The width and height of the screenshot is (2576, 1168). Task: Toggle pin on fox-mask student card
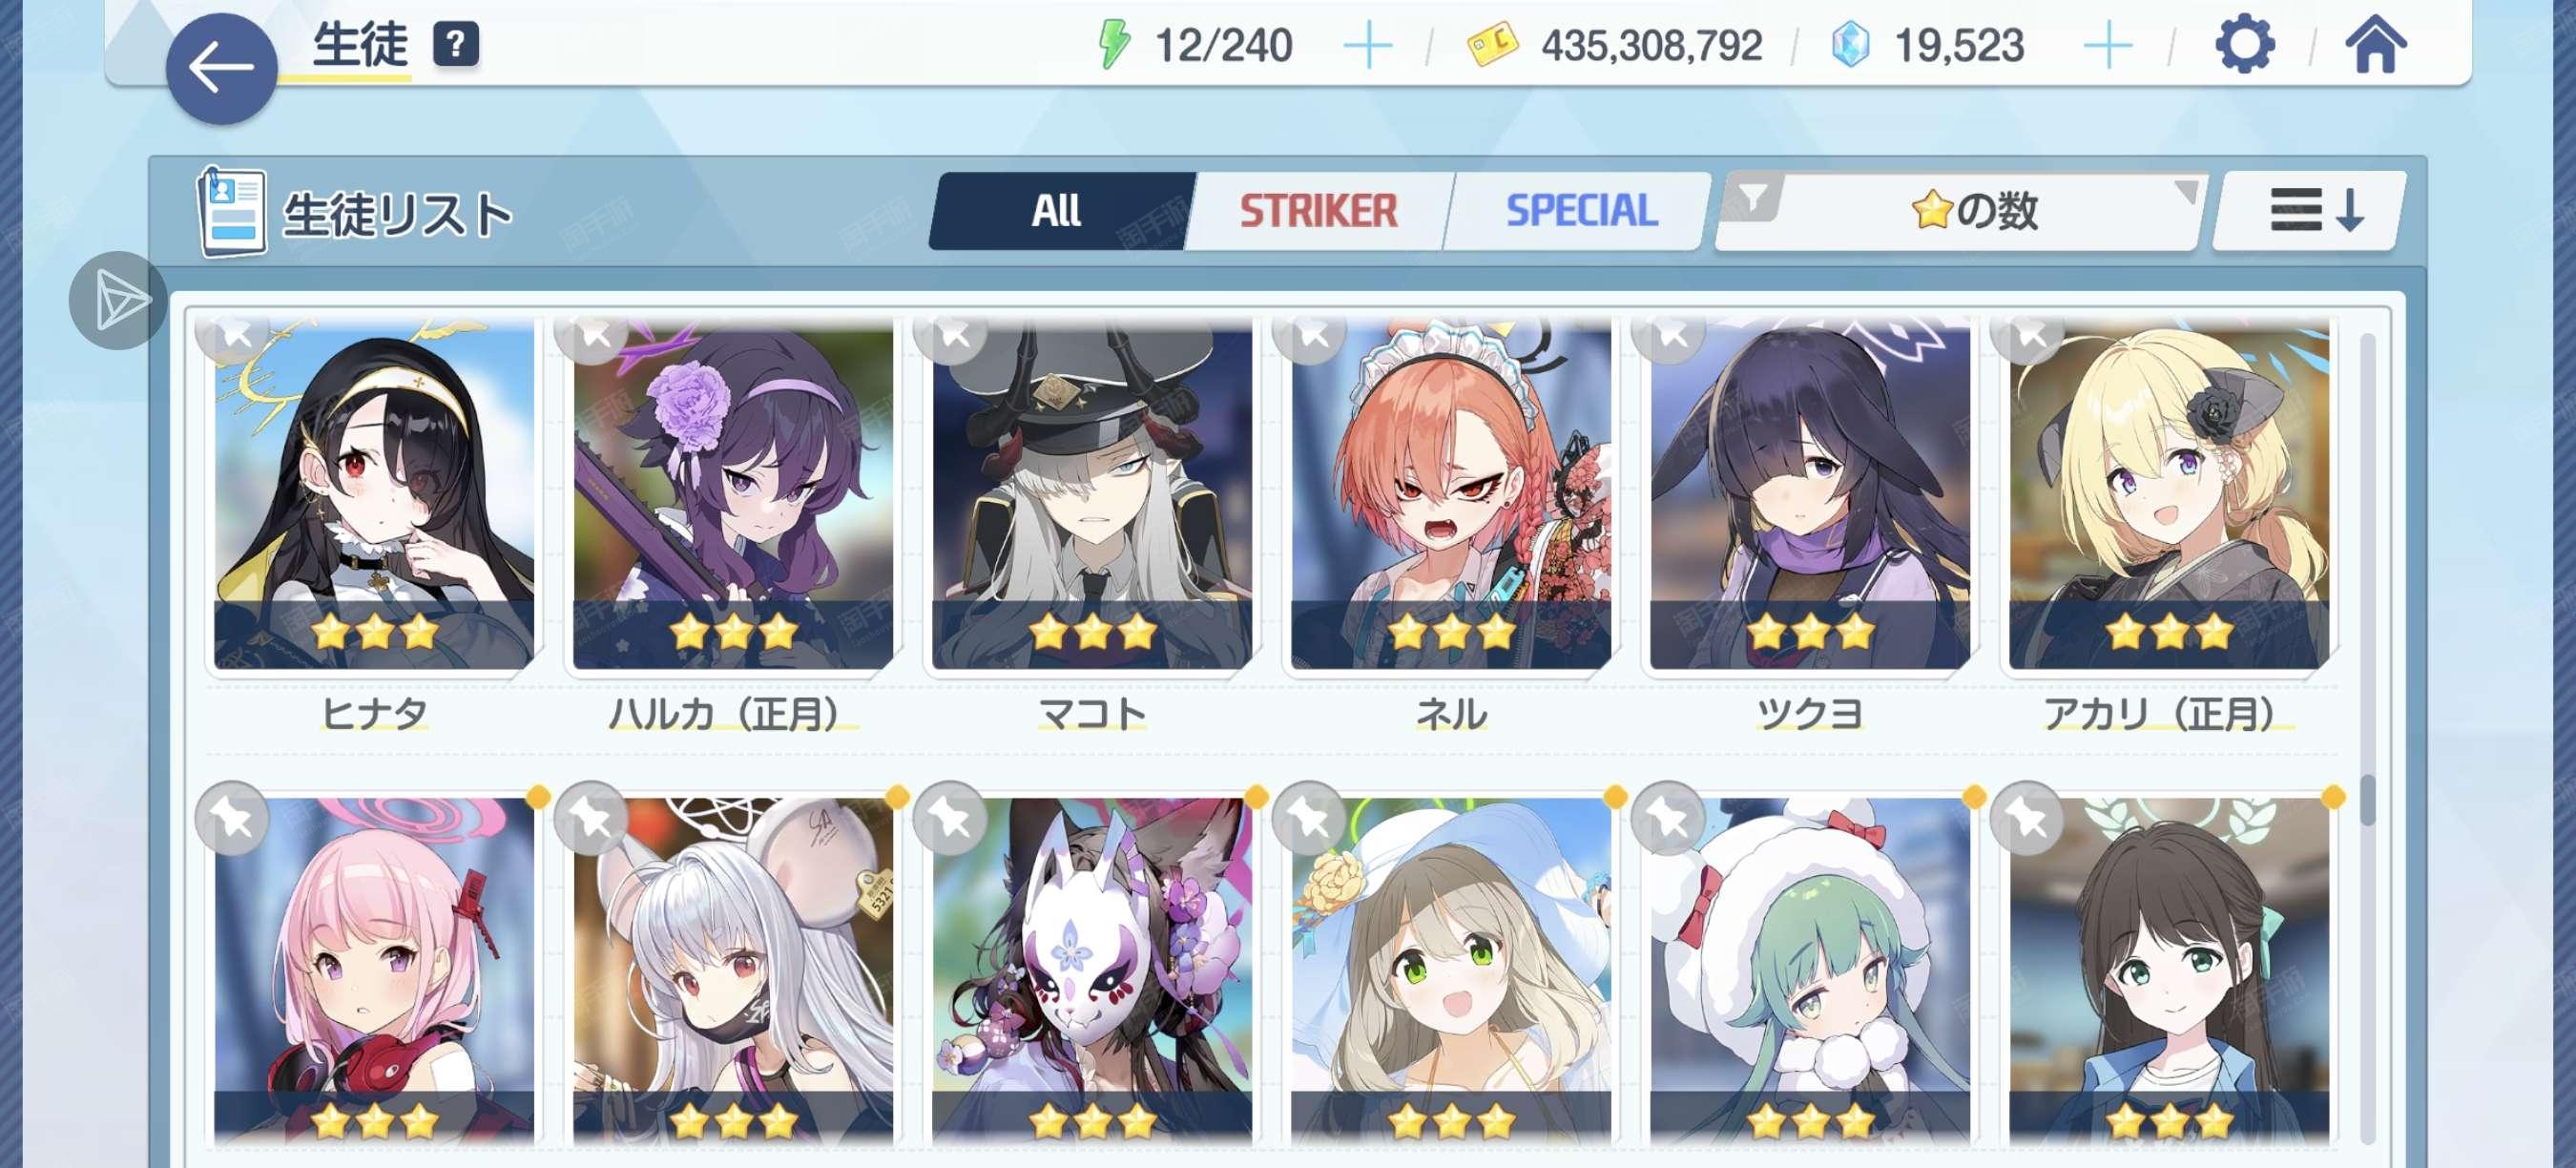point(951,818)
